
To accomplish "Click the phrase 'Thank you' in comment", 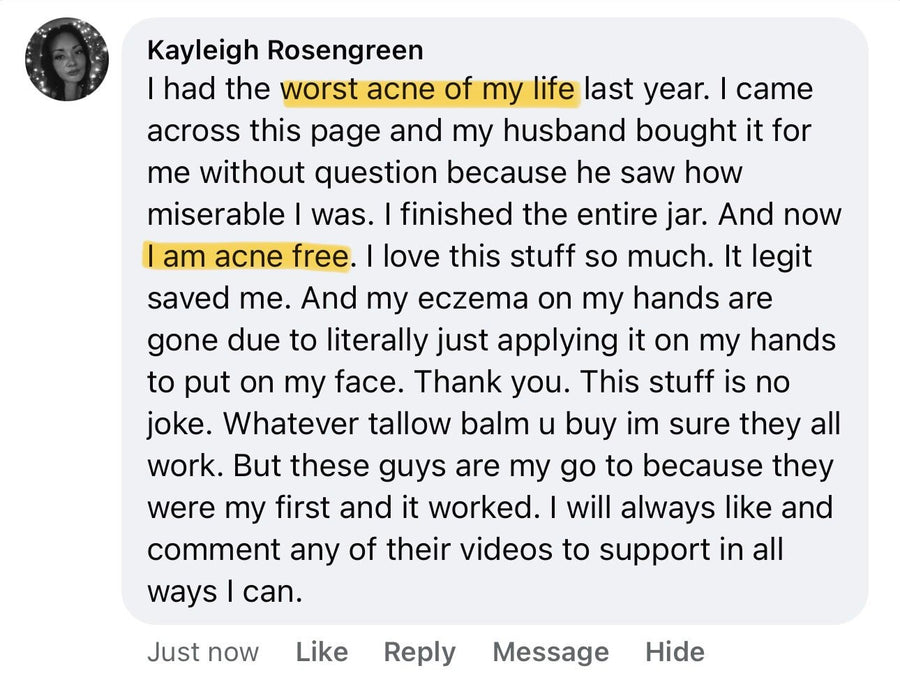I will 490,382.
